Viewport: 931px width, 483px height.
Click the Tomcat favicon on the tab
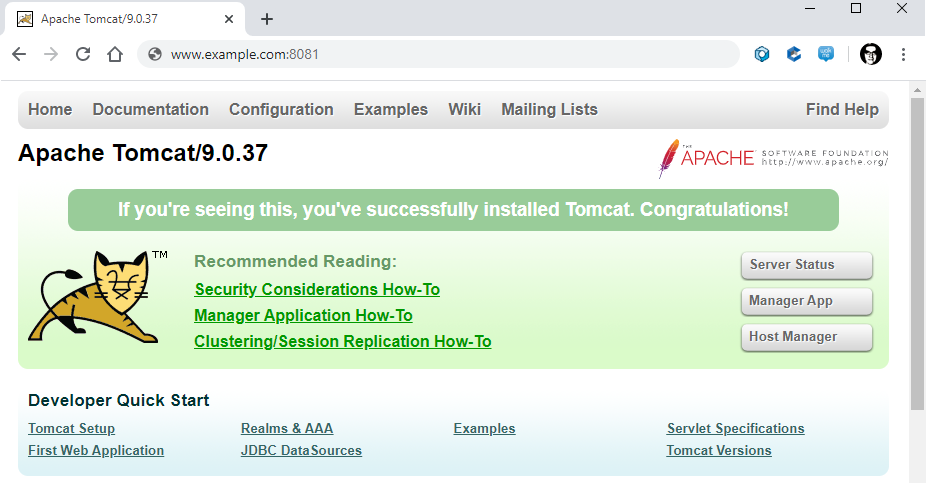[25, 19]
